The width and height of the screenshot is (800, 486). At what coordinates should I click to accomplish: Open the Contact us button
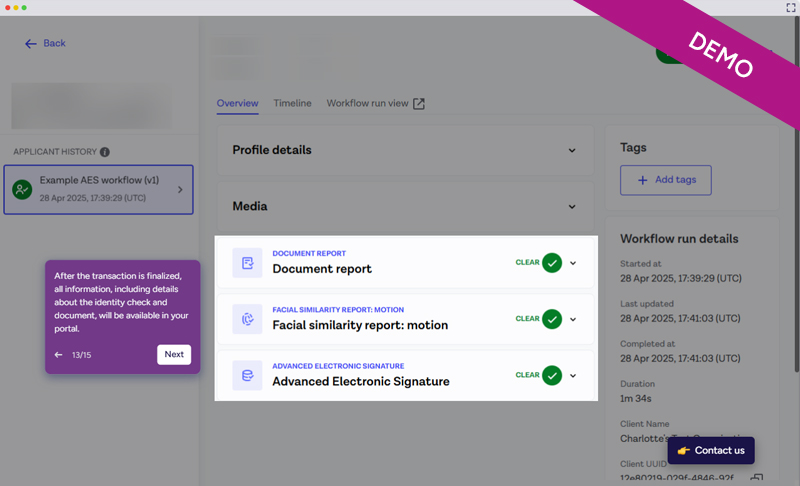click(711, 450)
